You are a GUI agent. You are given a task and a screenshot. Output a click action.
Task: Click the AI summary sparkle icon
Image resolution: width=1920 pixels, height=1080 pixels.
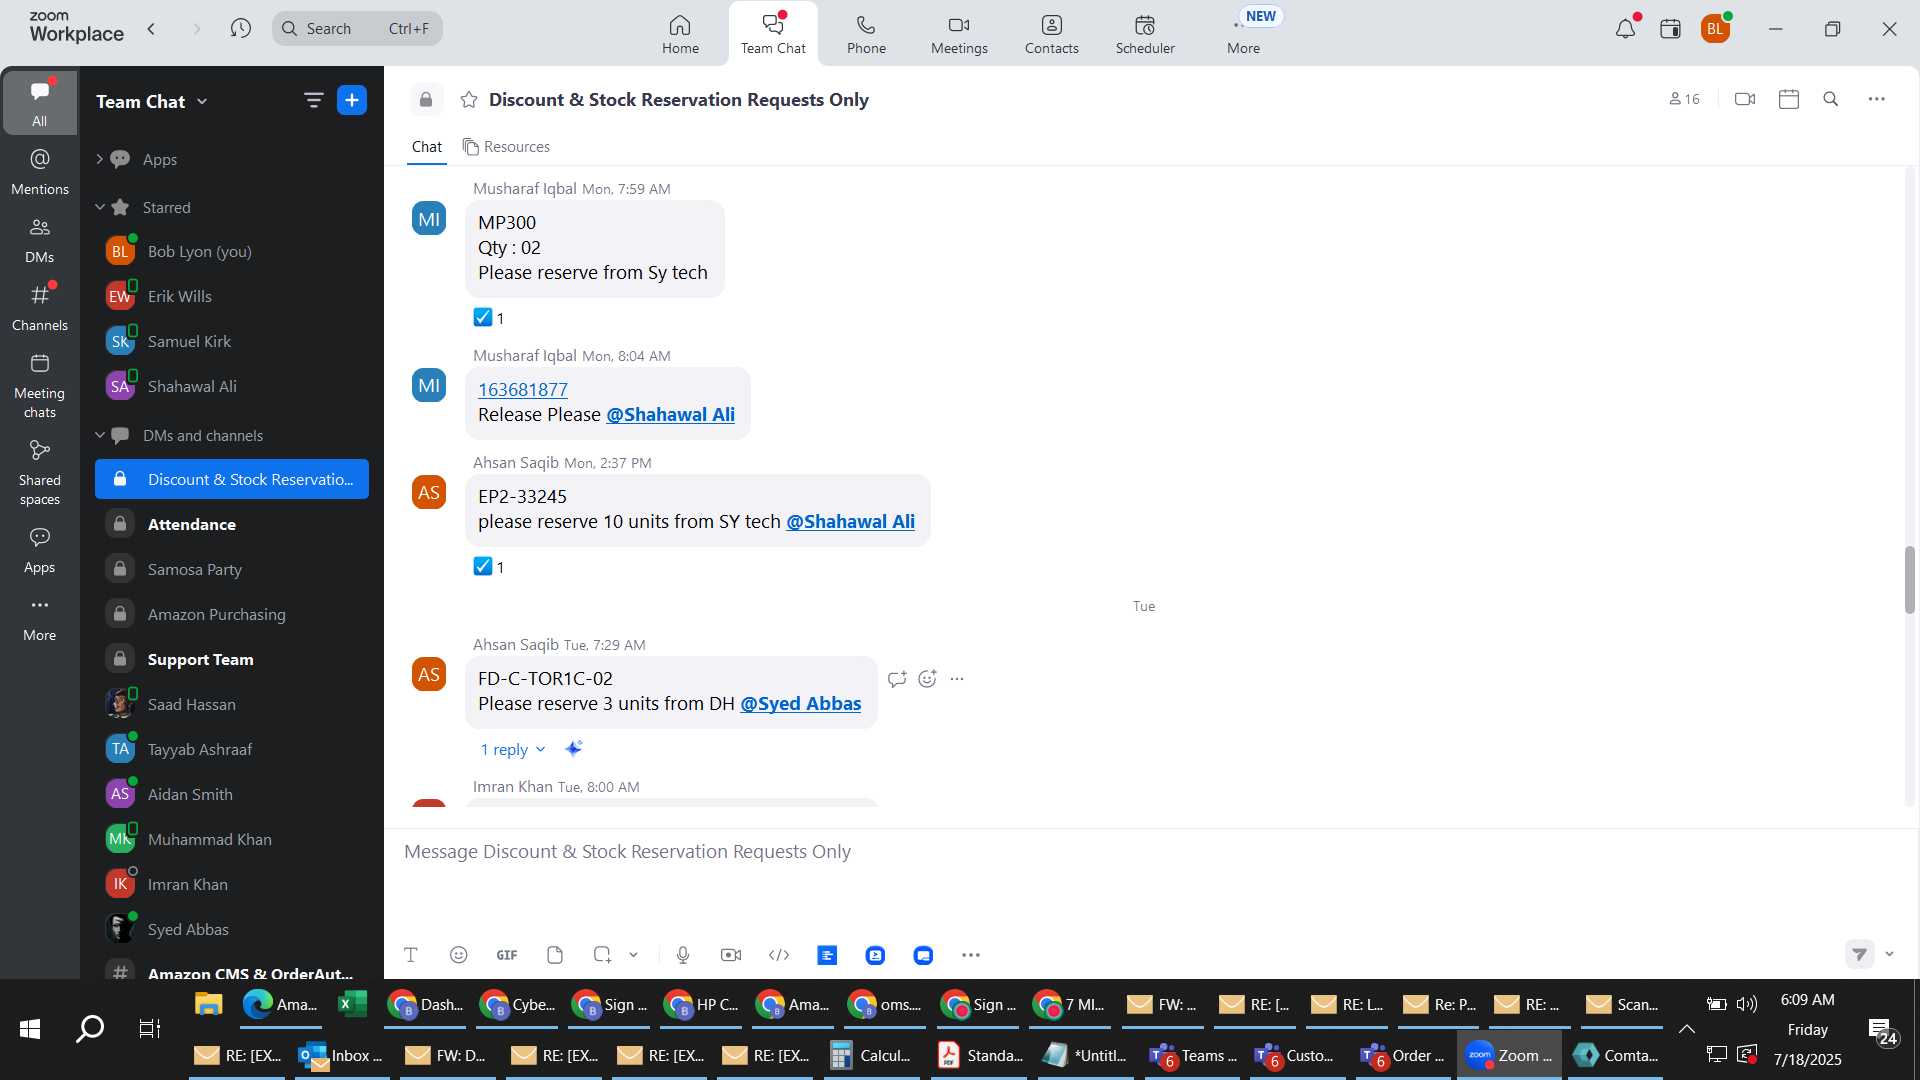tap(574, 748)
